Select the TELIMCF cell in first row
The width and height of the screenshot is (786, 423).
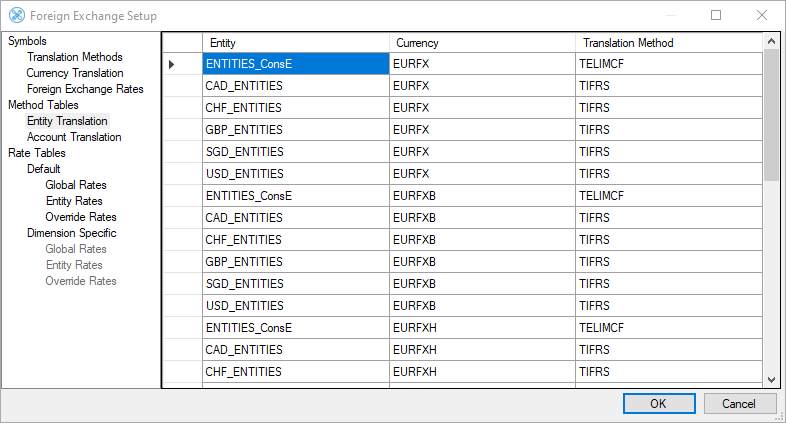[668, 64]
